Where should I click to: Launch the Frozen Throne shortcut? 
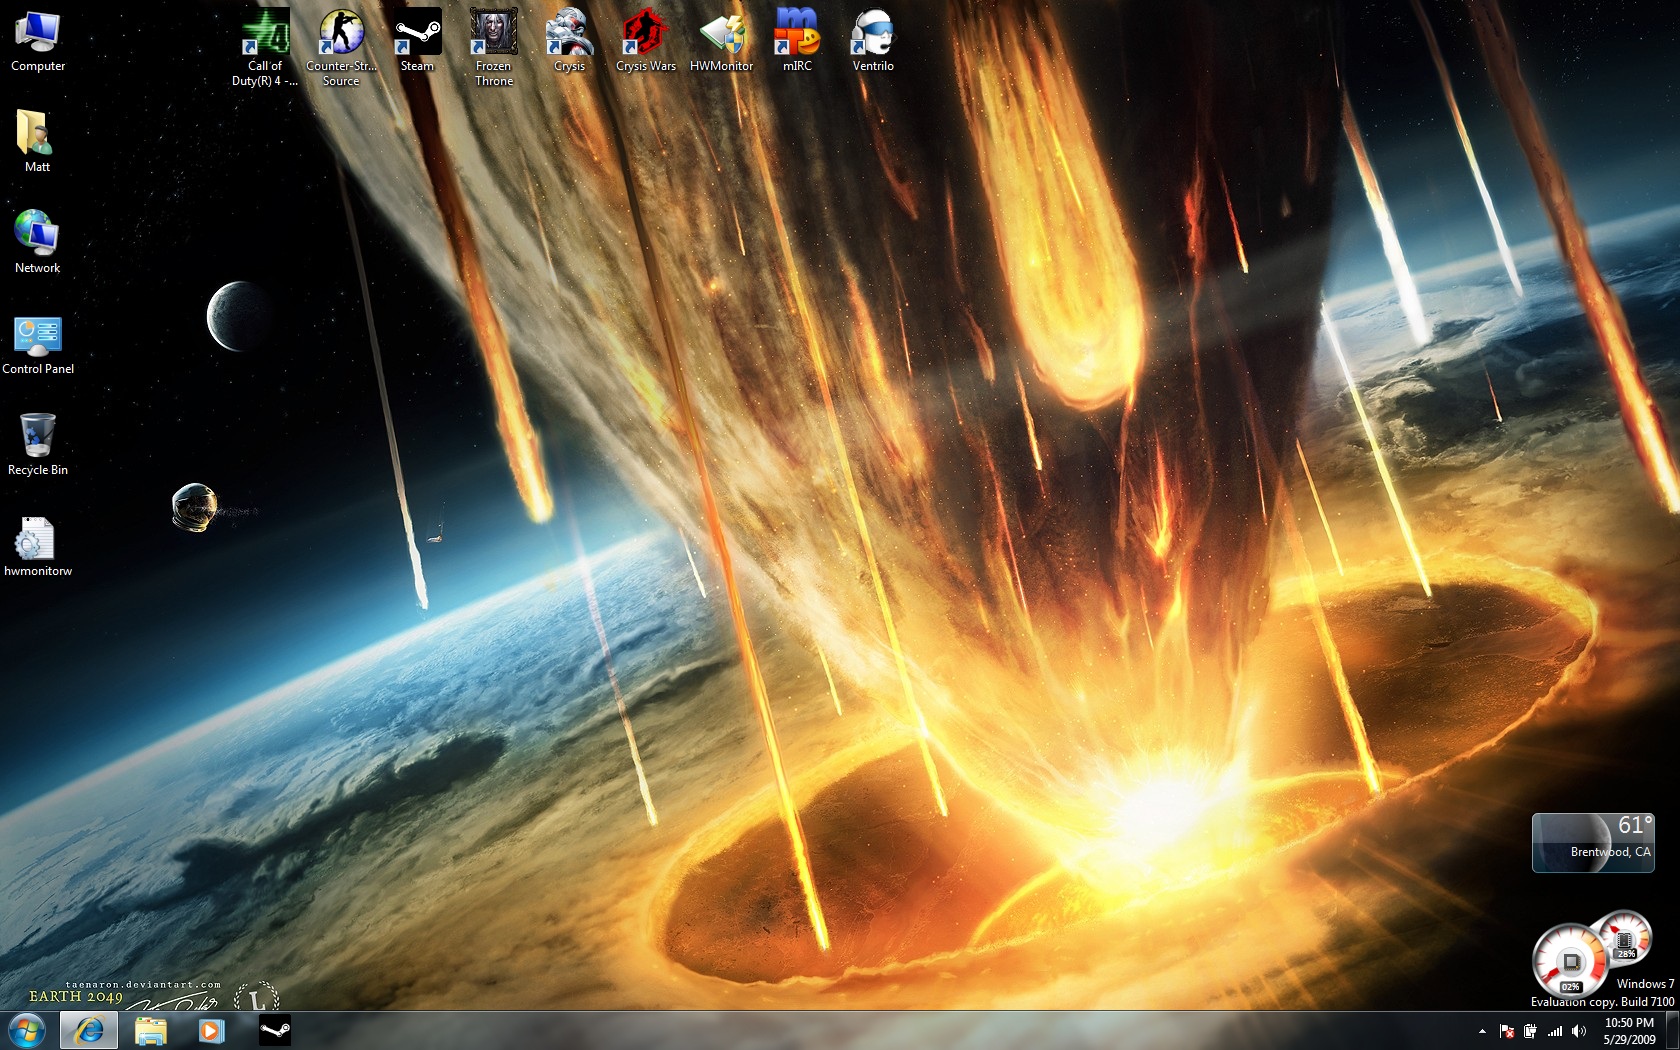(493, 47)
